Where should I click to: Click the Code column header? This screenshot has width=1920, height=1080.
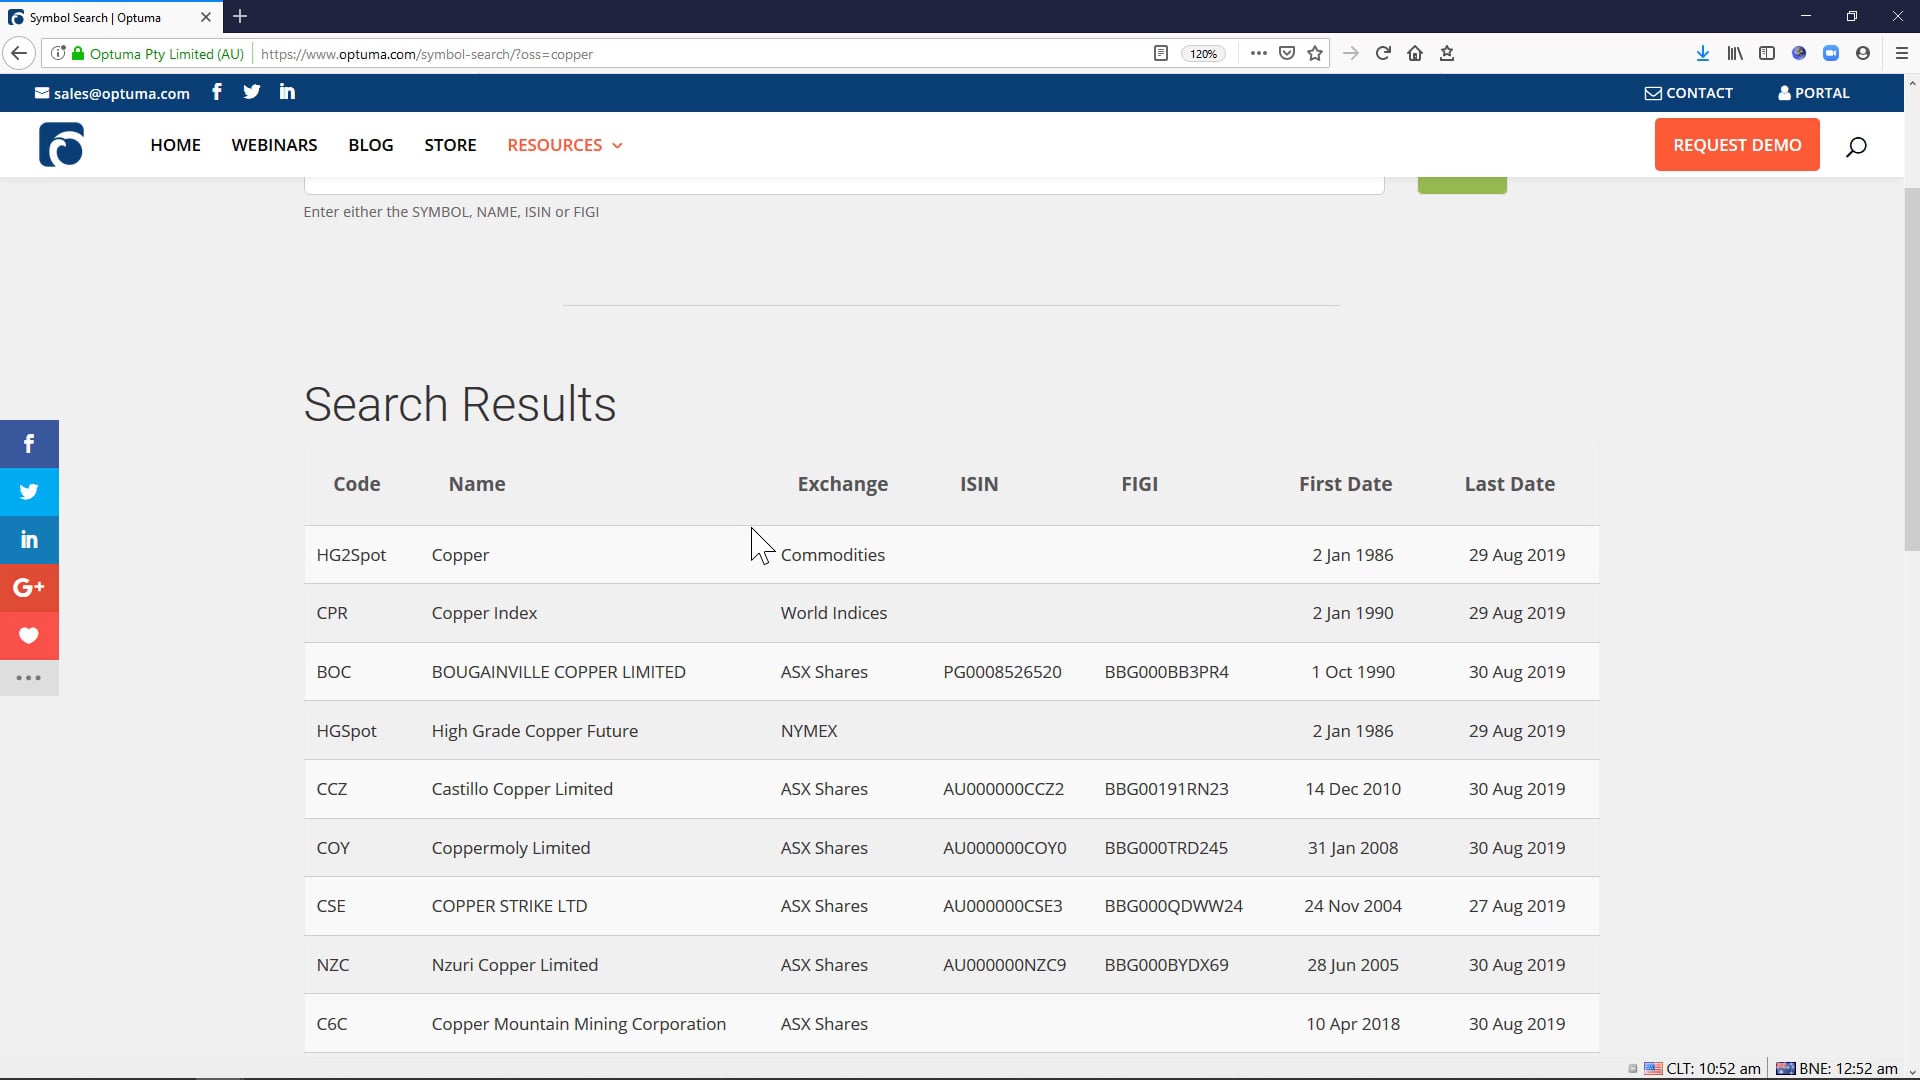pos(357,484)
